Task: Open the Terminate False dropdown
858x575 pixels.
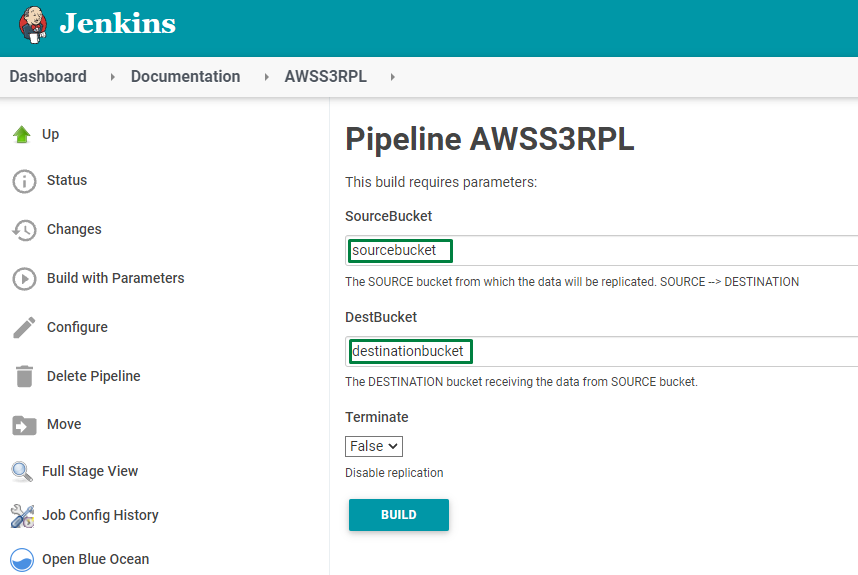Action: 374,446
